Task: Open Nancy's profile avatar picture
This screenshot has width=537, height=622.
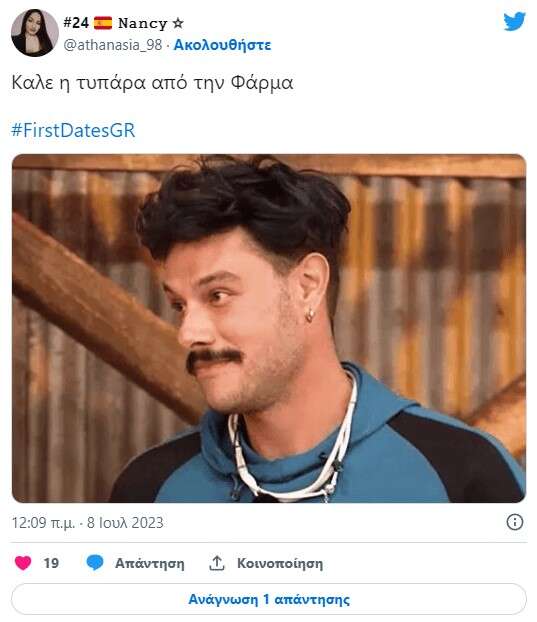Action: 35,33
